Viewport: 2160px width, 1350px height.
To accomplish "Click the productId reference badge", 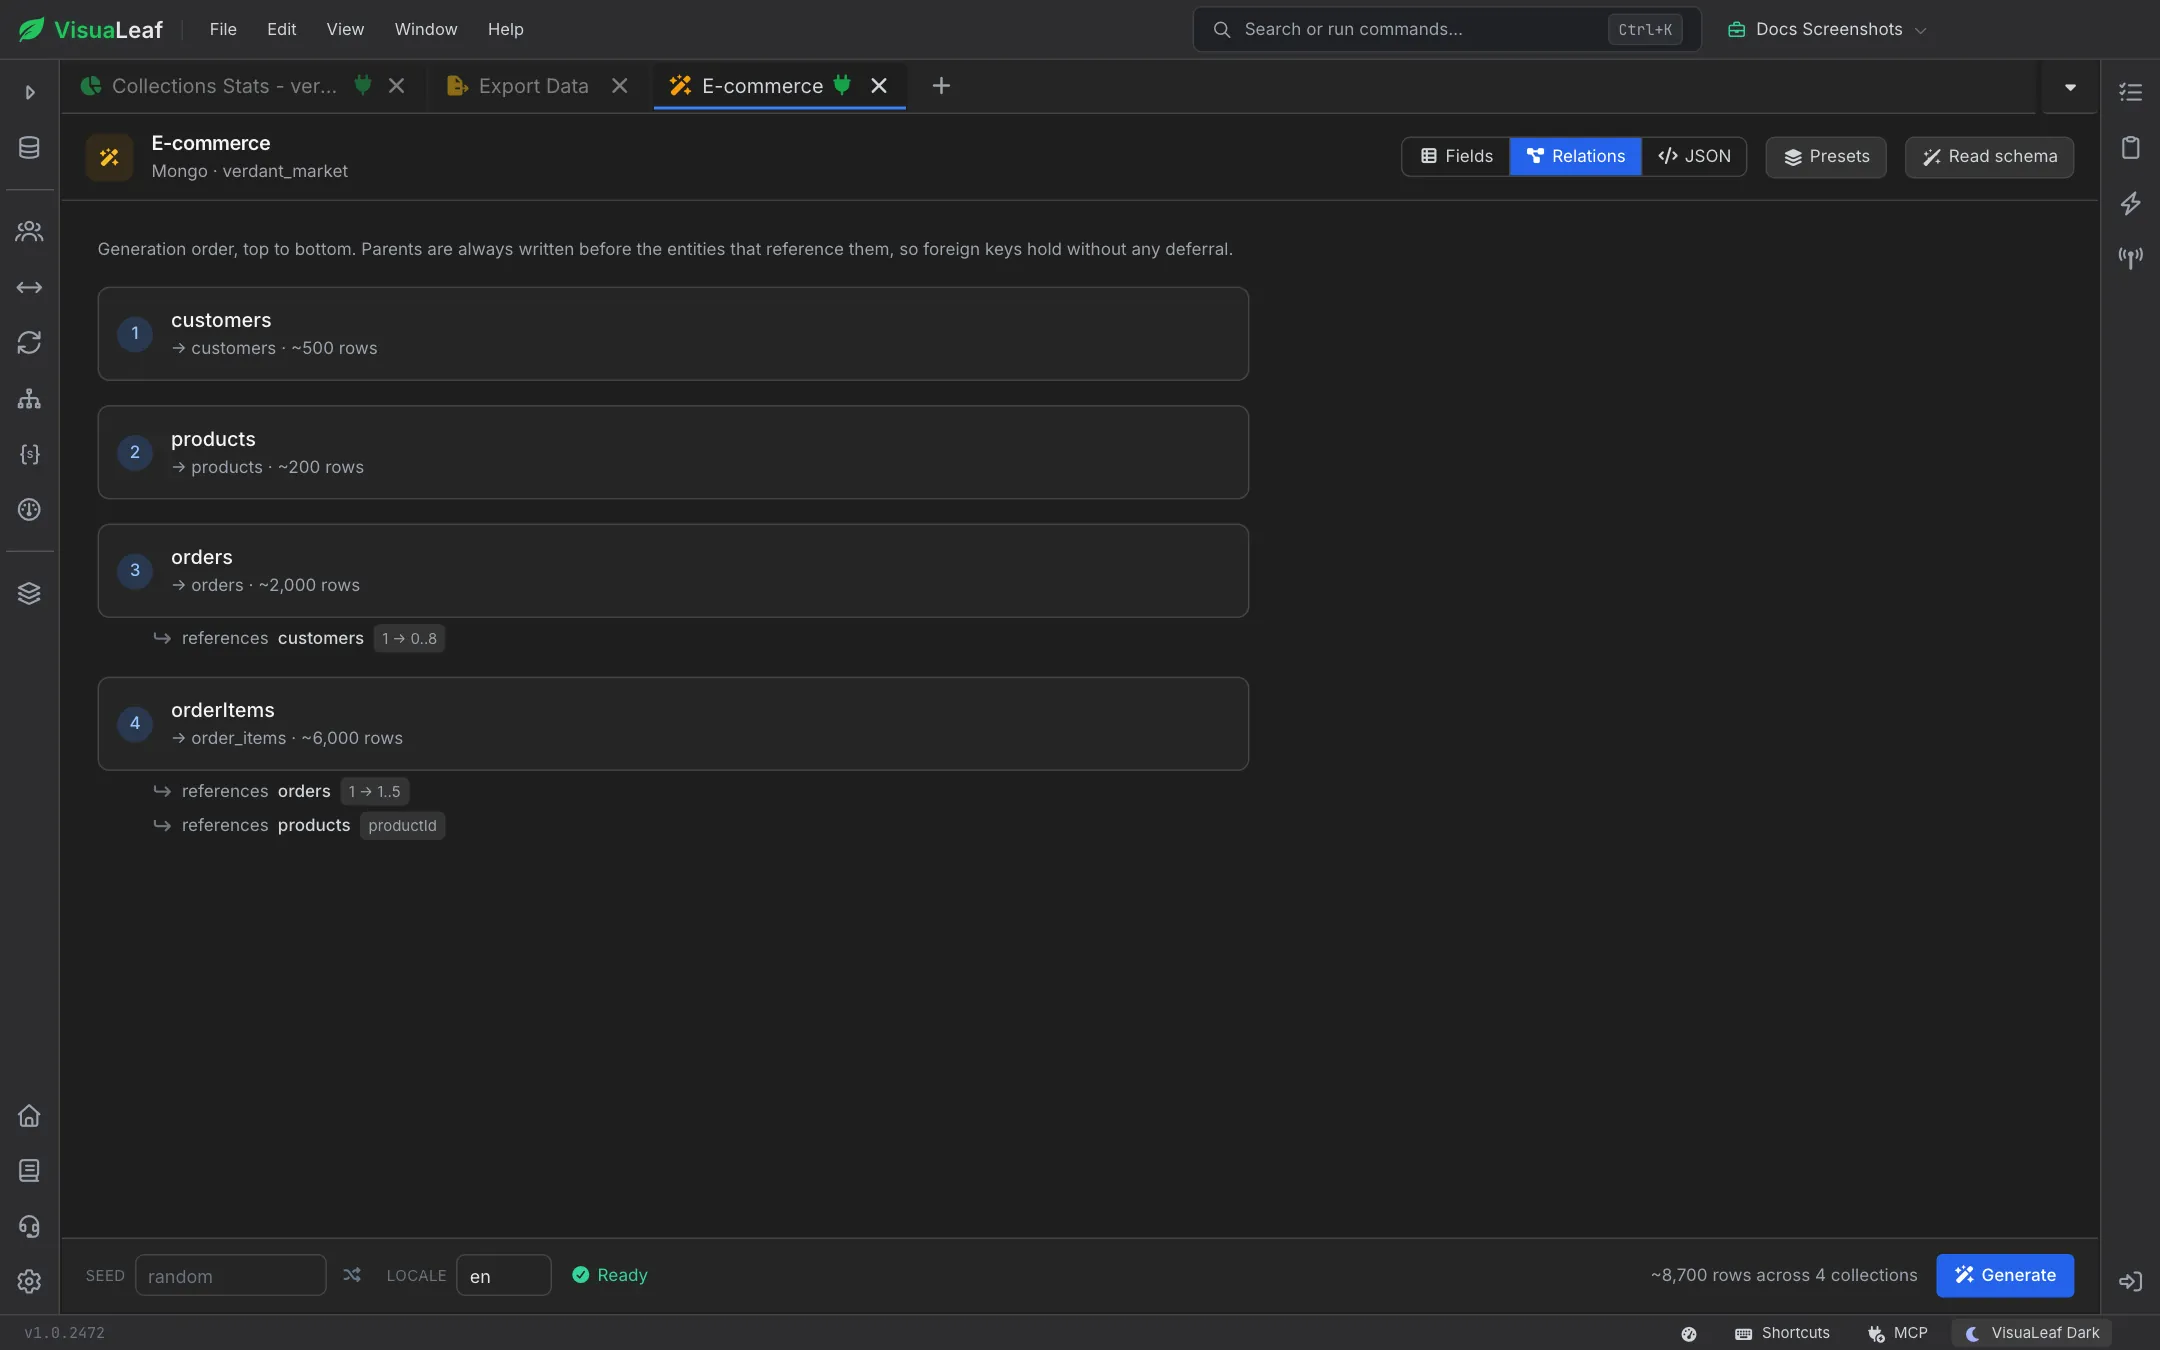I will 402,825.
